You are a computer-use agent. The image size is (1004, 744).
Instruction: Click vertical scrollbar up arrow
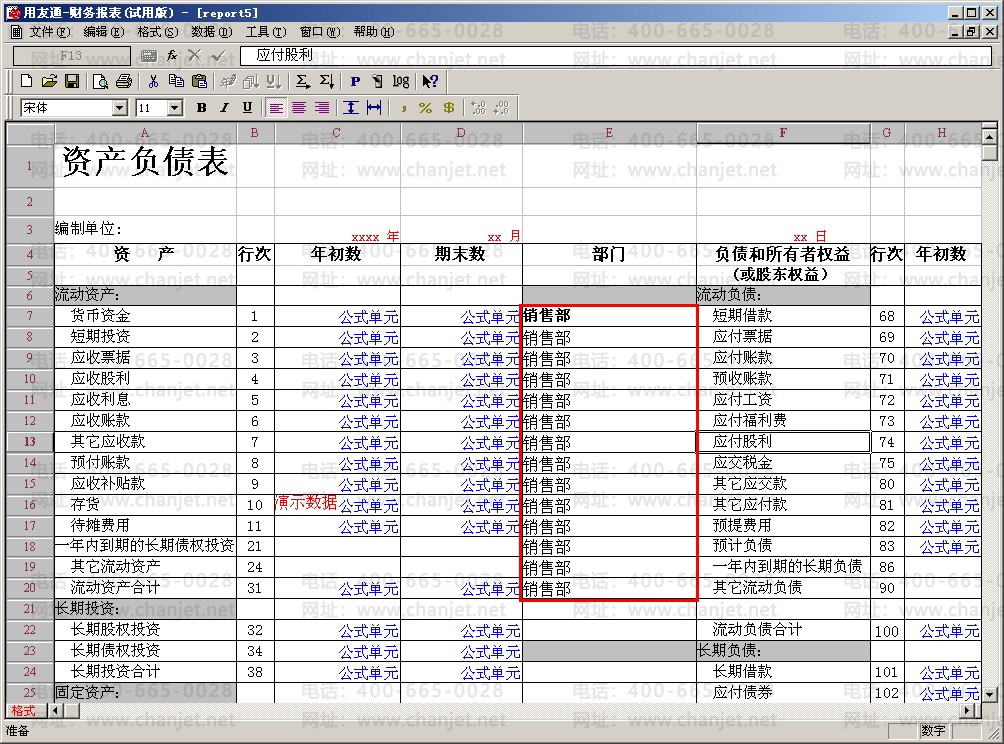click(989, 136)
